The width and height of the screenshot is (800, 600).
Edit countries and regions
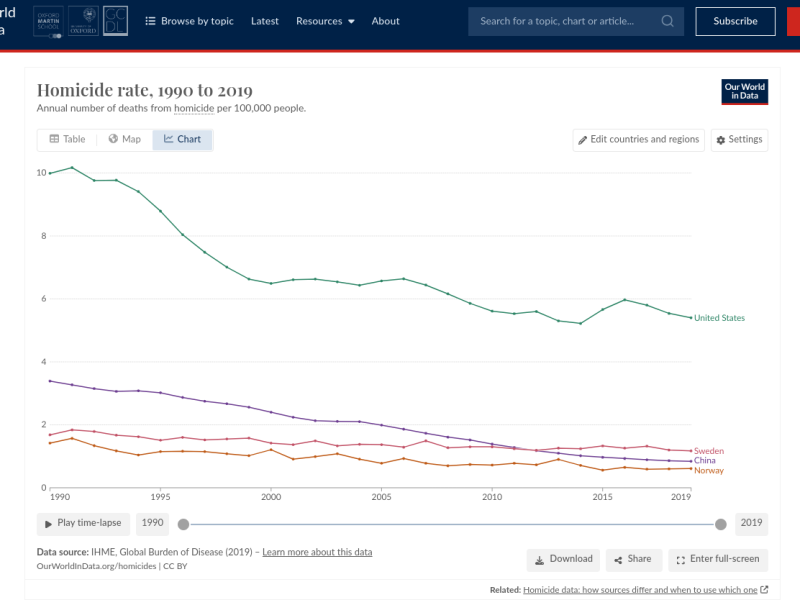coord(638,140)
